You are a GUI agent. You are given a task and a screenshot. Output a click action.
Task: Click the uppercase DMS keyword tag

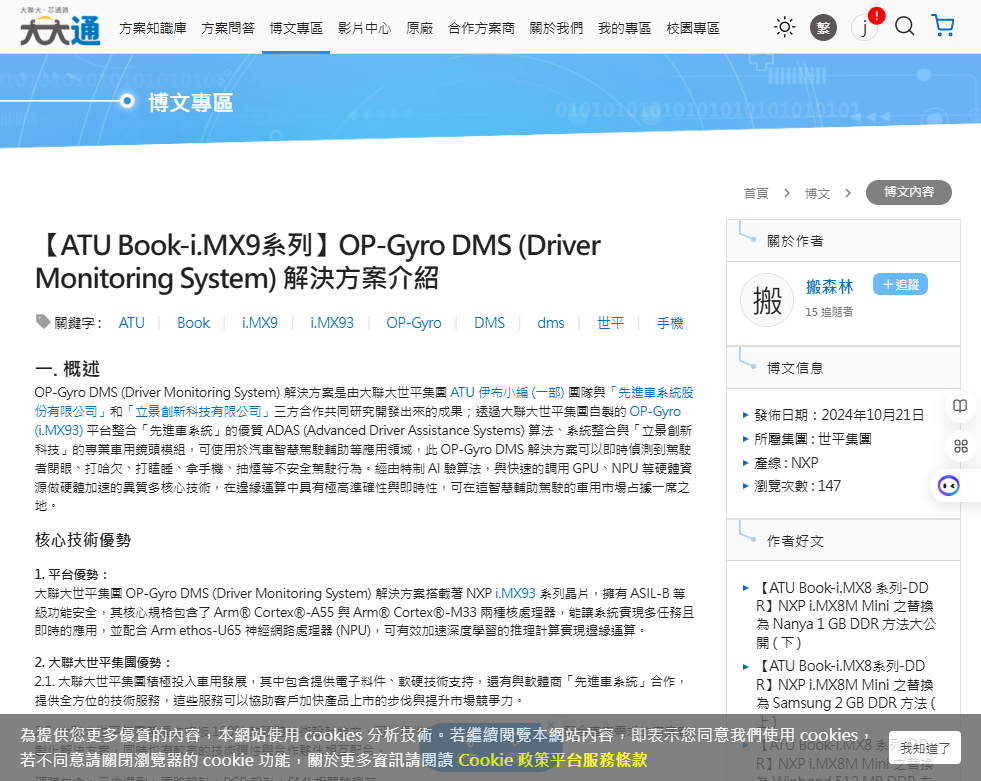click(x=489, y=323)
